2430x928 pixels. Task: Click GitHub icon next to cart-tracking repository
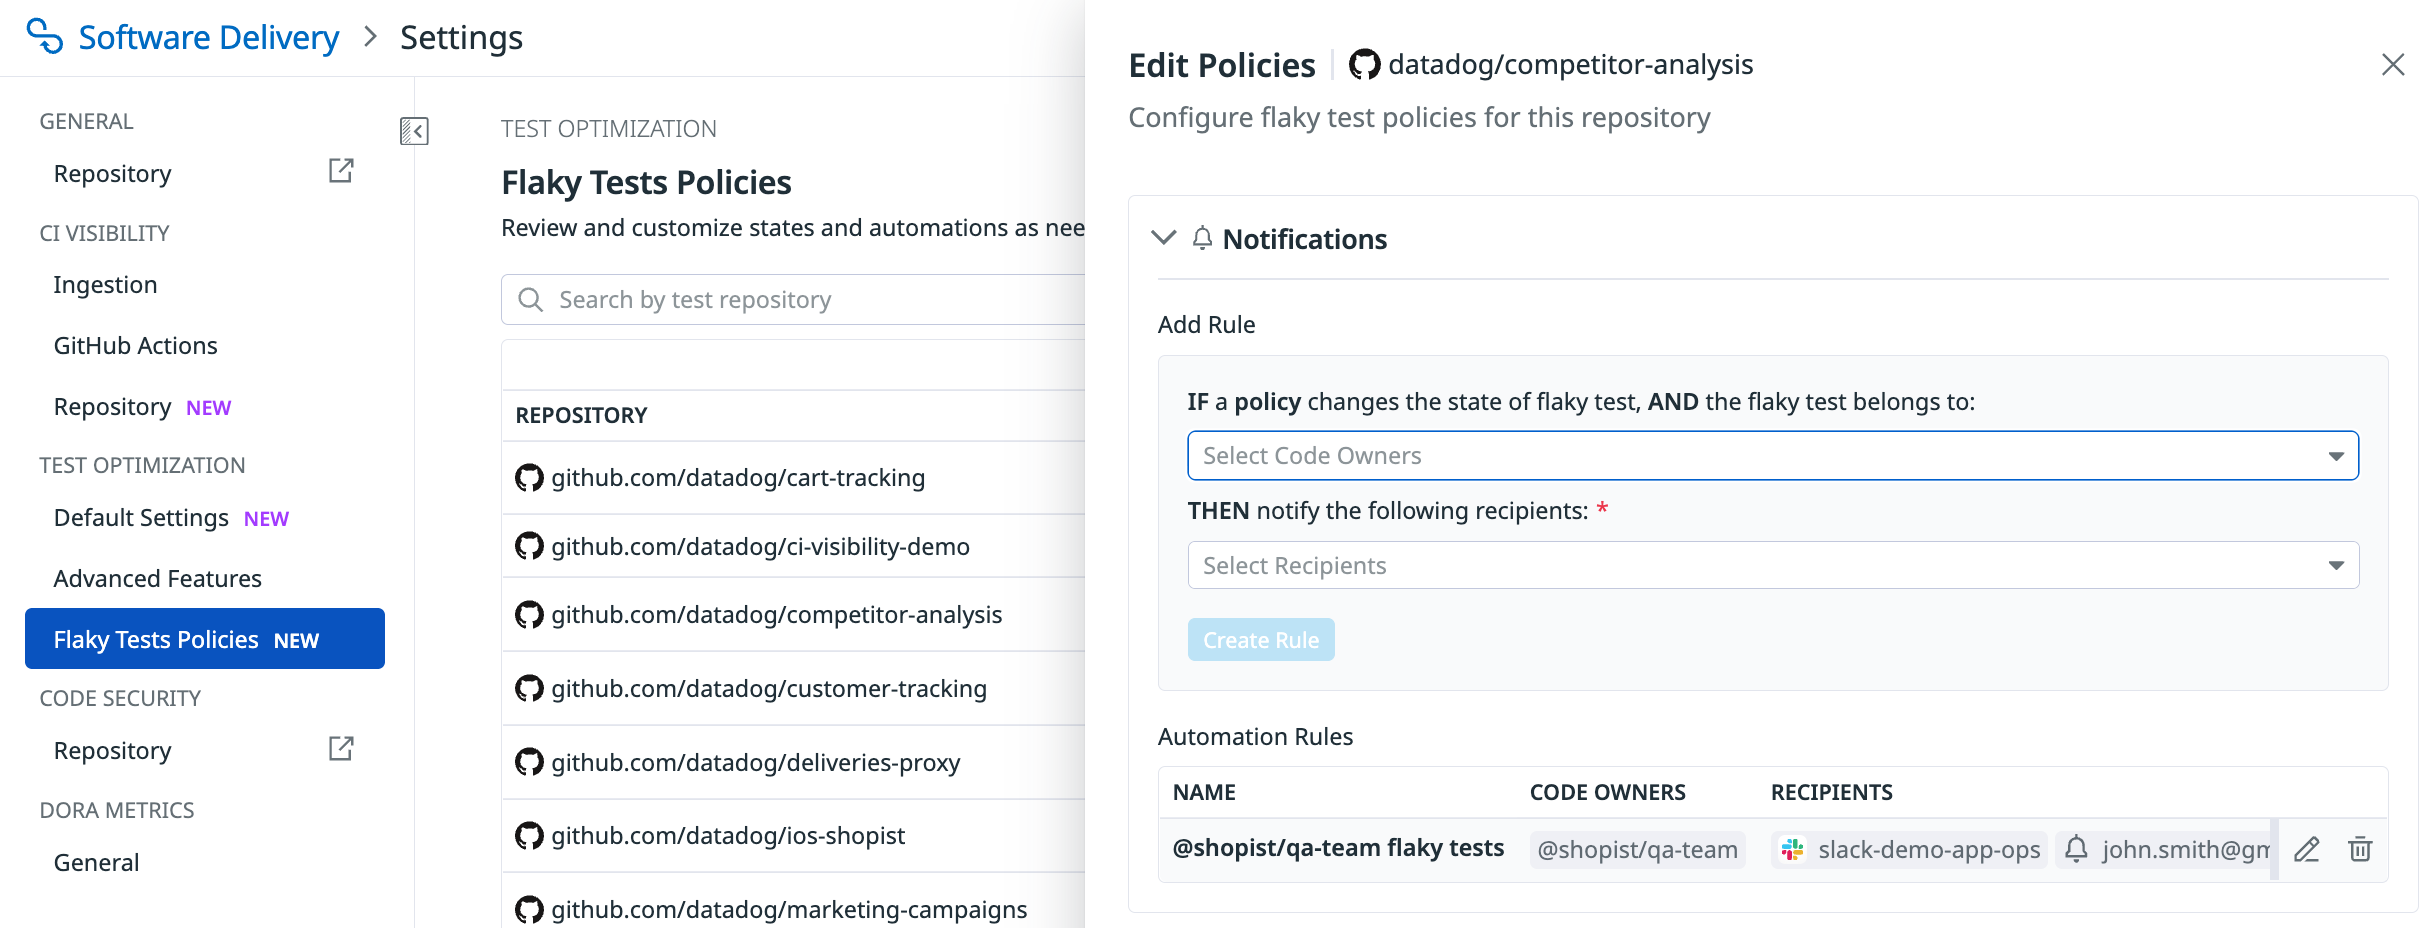(x=529, y=478)
